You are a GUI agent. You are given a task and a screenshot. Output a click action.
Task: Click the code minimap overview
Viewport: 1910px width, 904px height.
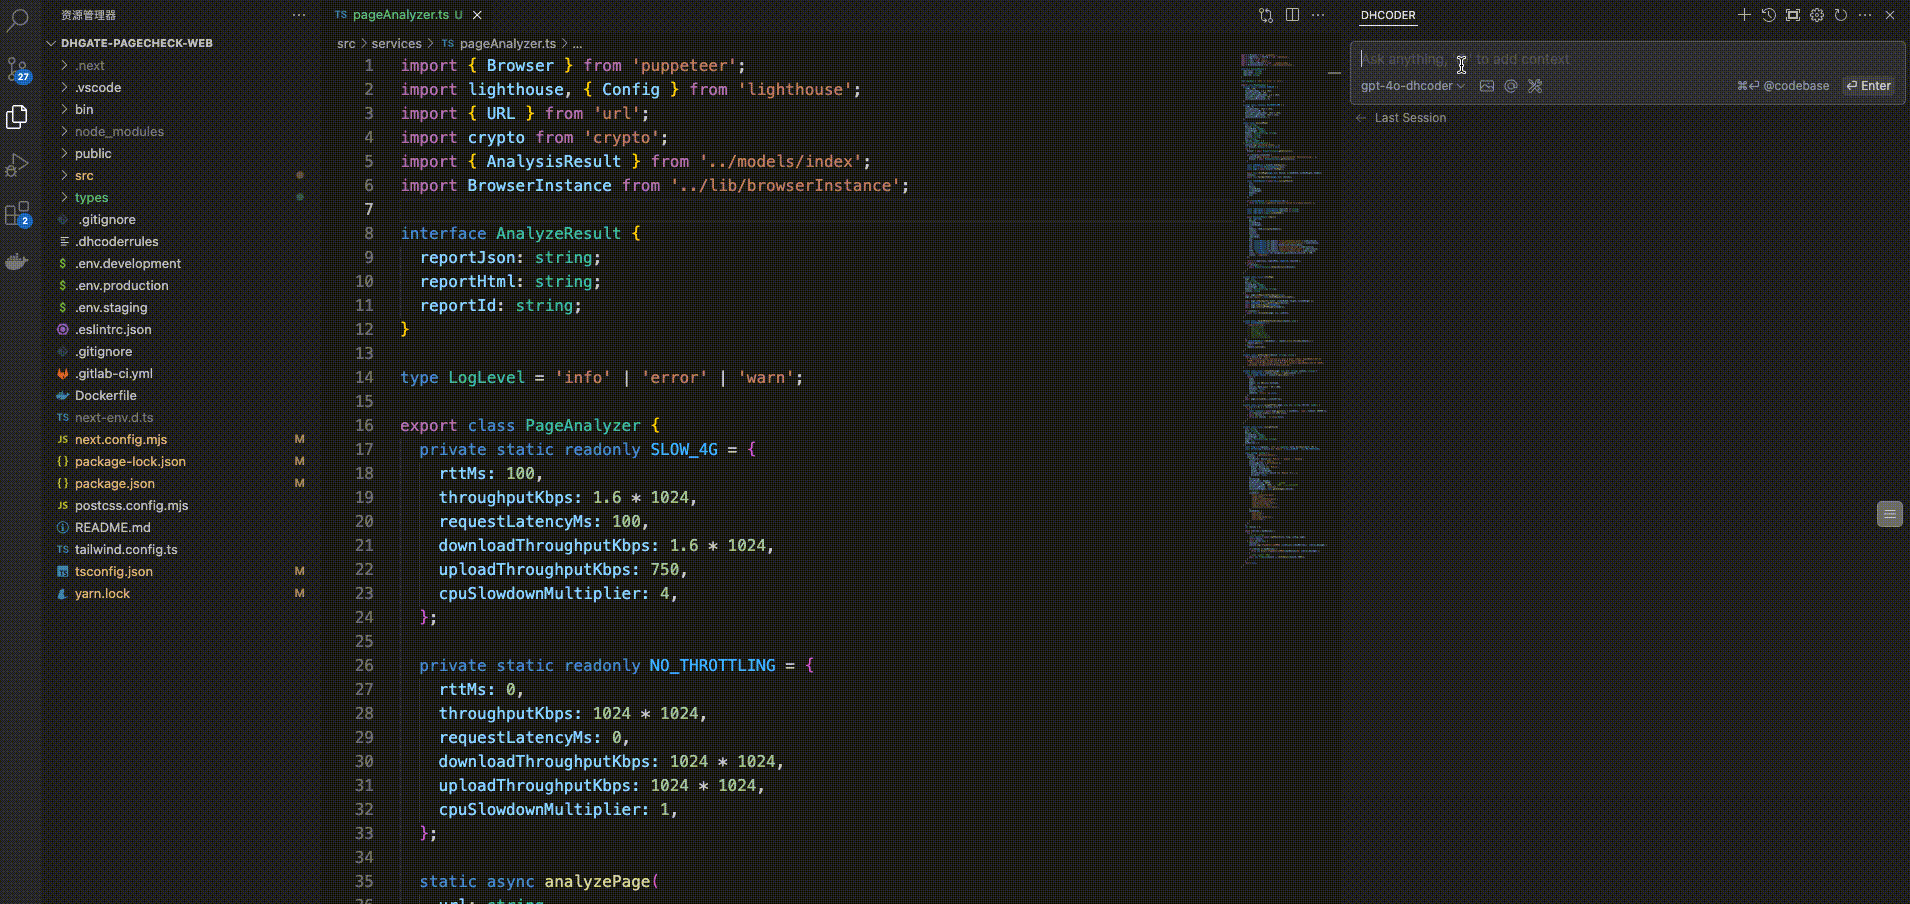click(x=1284, y=310)
